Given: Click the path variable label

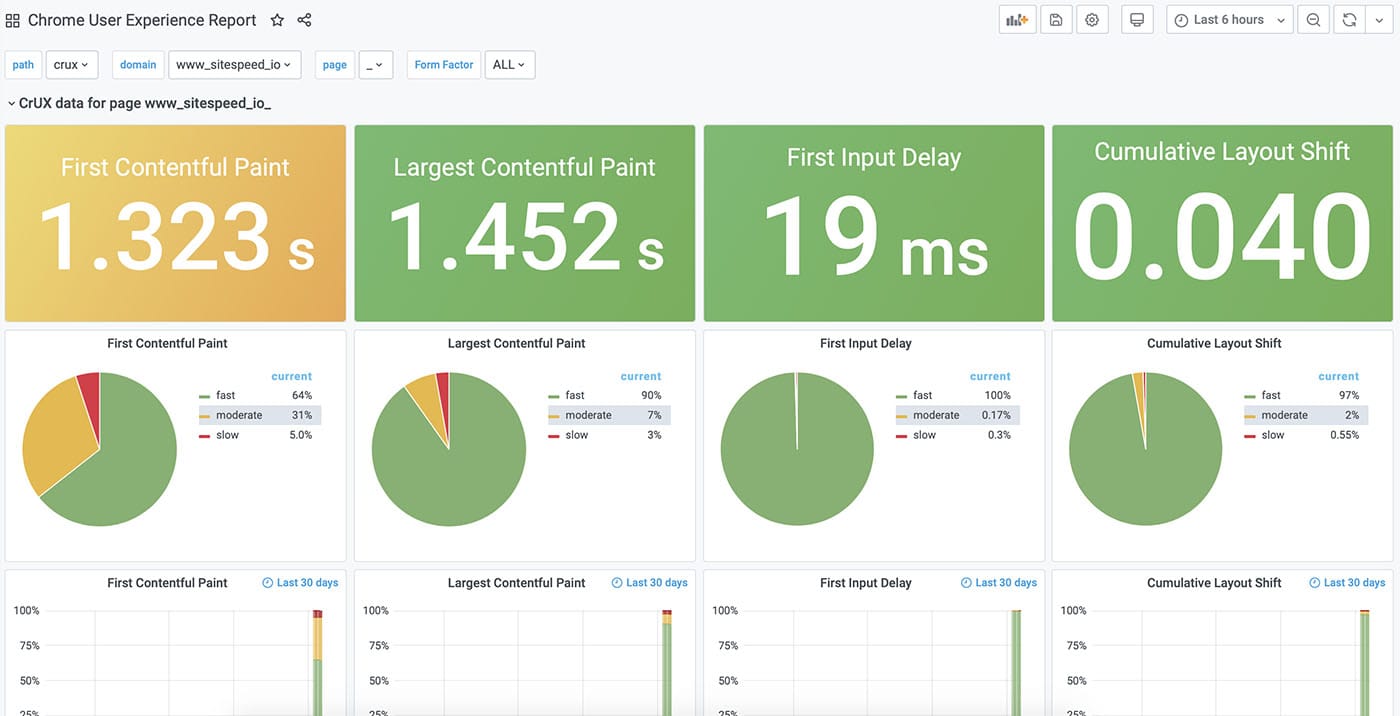Looking at the screenshot, I should (x=23, y=65).
